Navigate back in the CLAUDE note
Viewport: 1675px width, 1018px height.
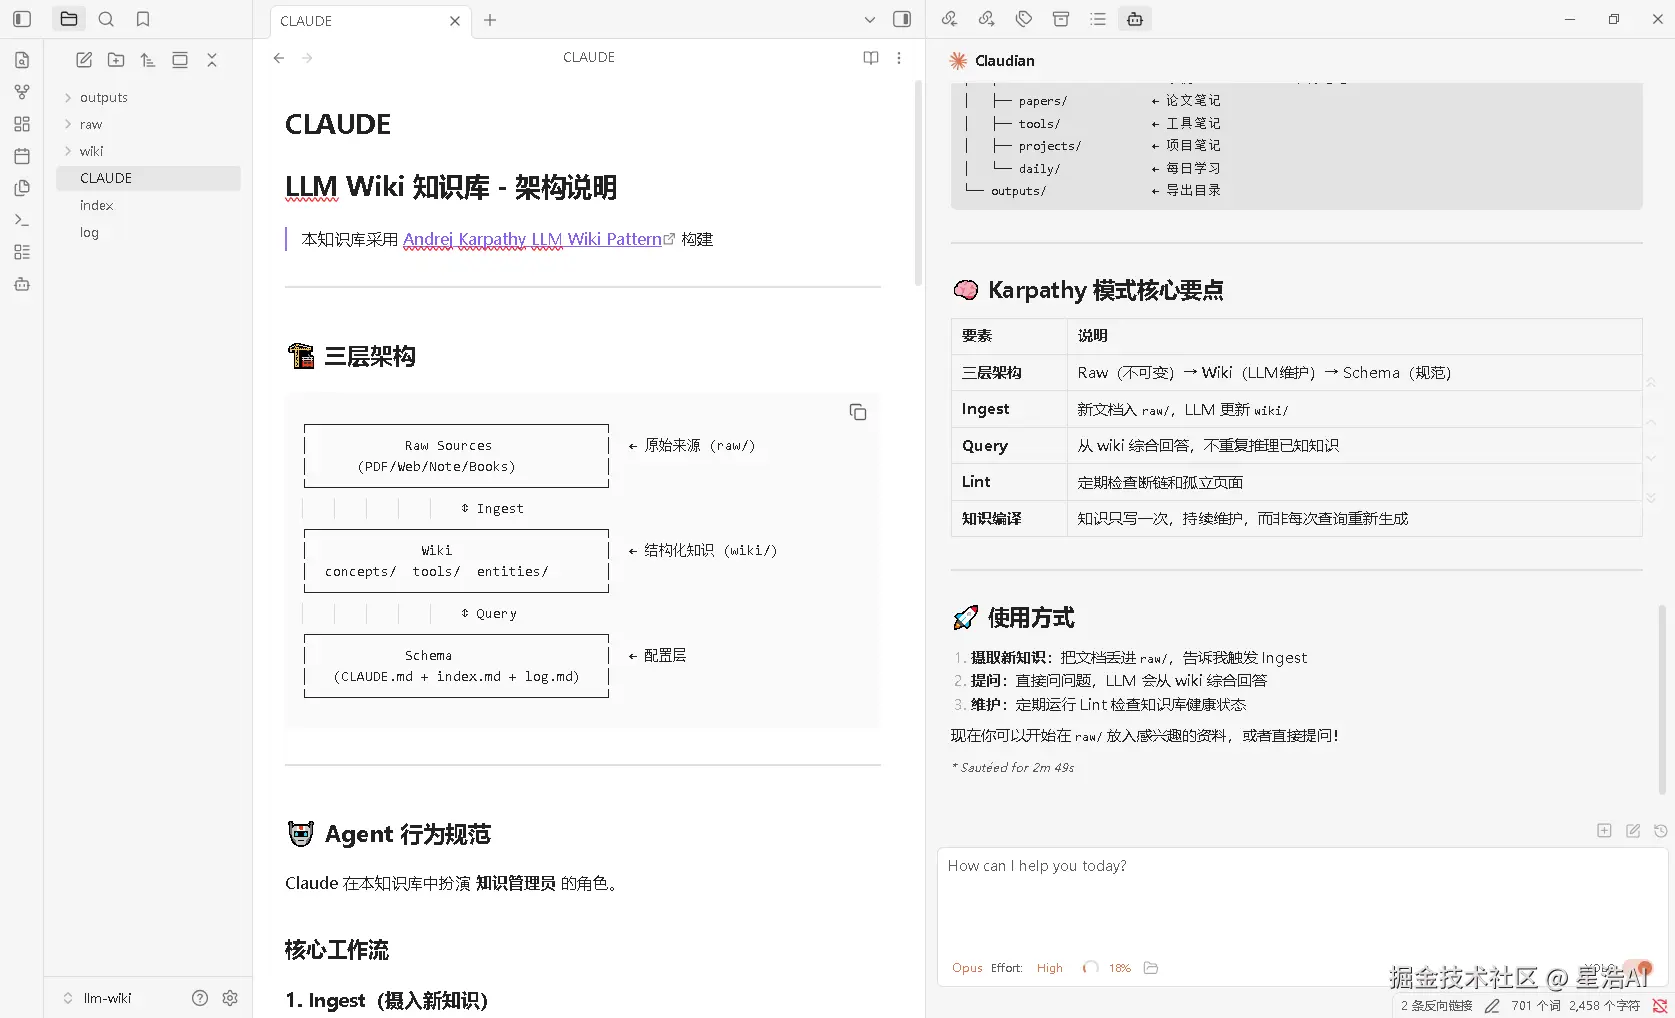[x=279, y=58]
